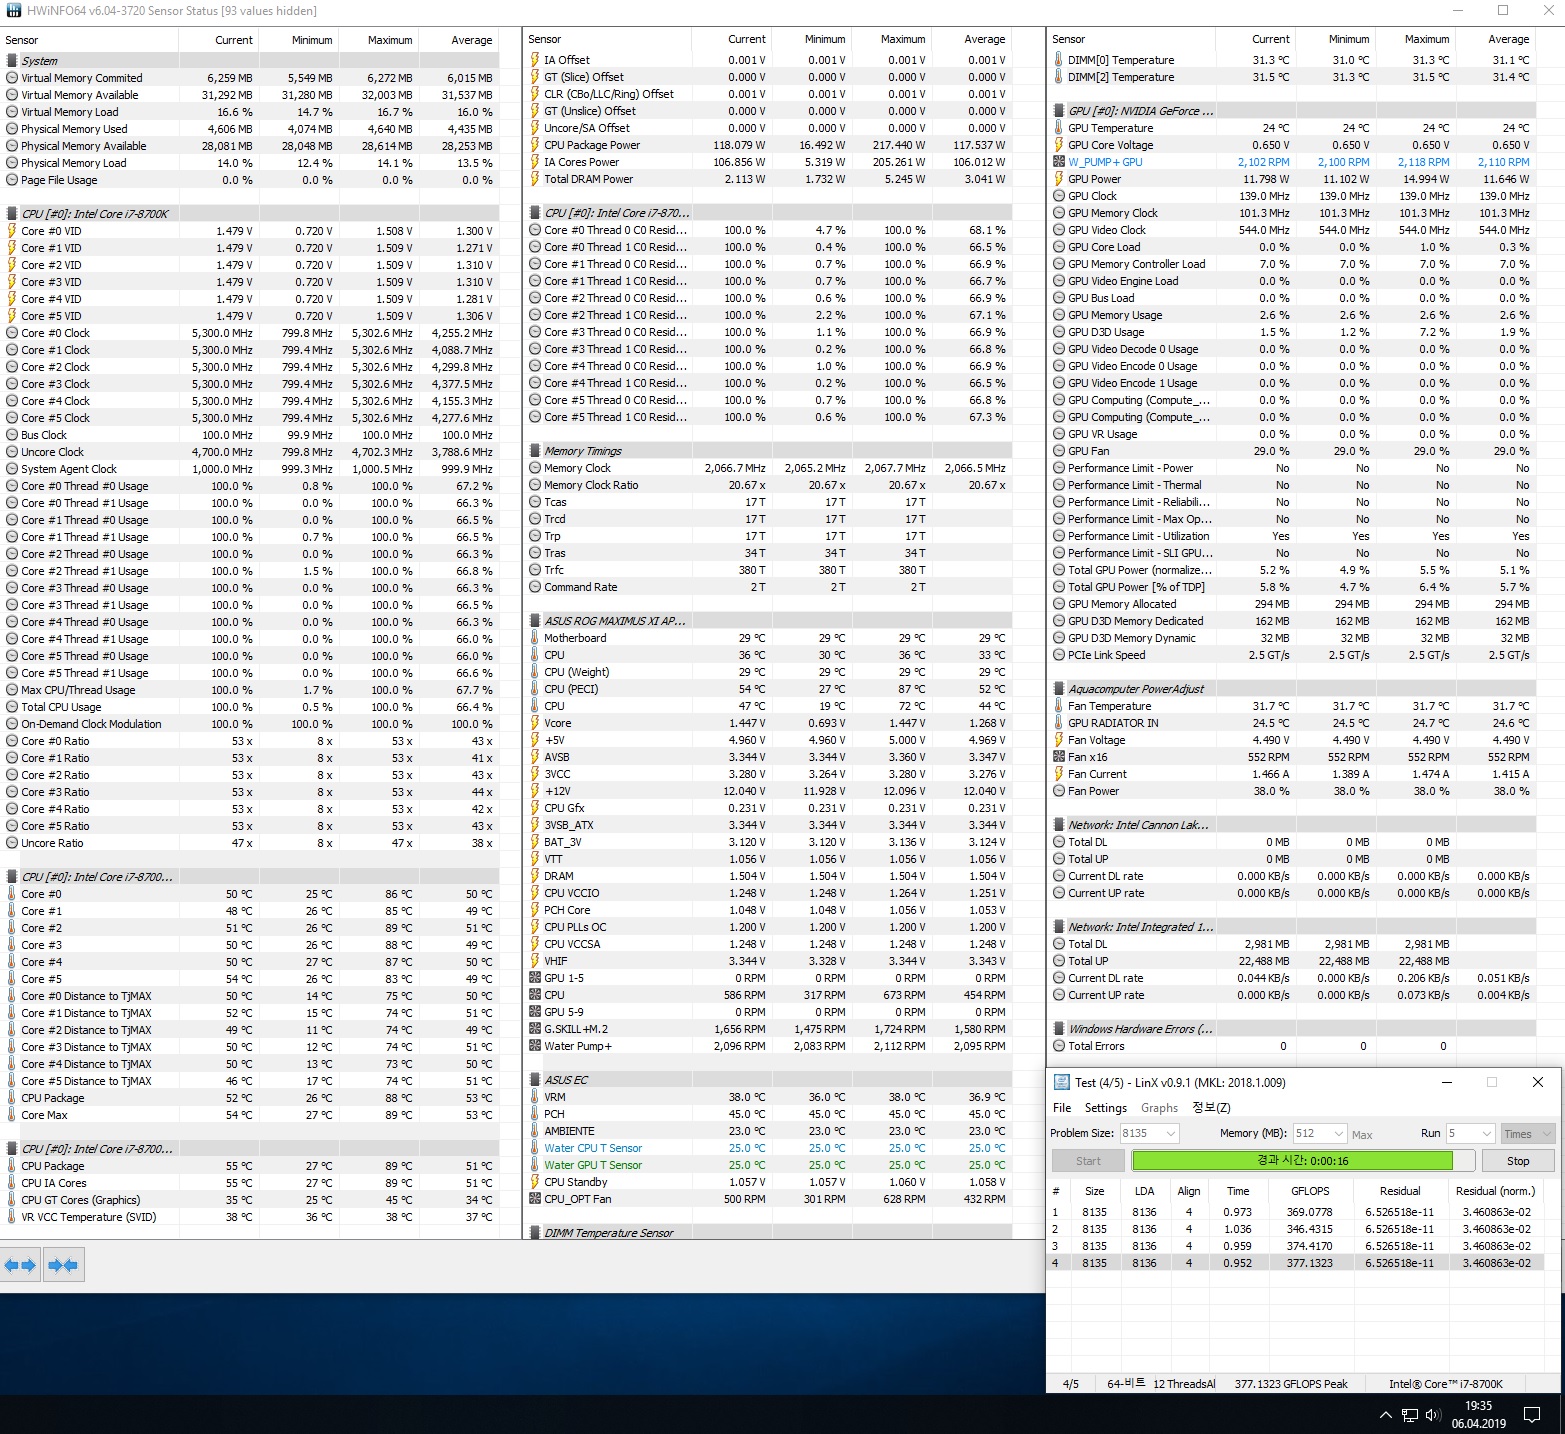Image resolution: width=1565 pixels, height=1434 pixels.
Task: Click the GFLOPS column header
Action: [x=1309, y=1191]
